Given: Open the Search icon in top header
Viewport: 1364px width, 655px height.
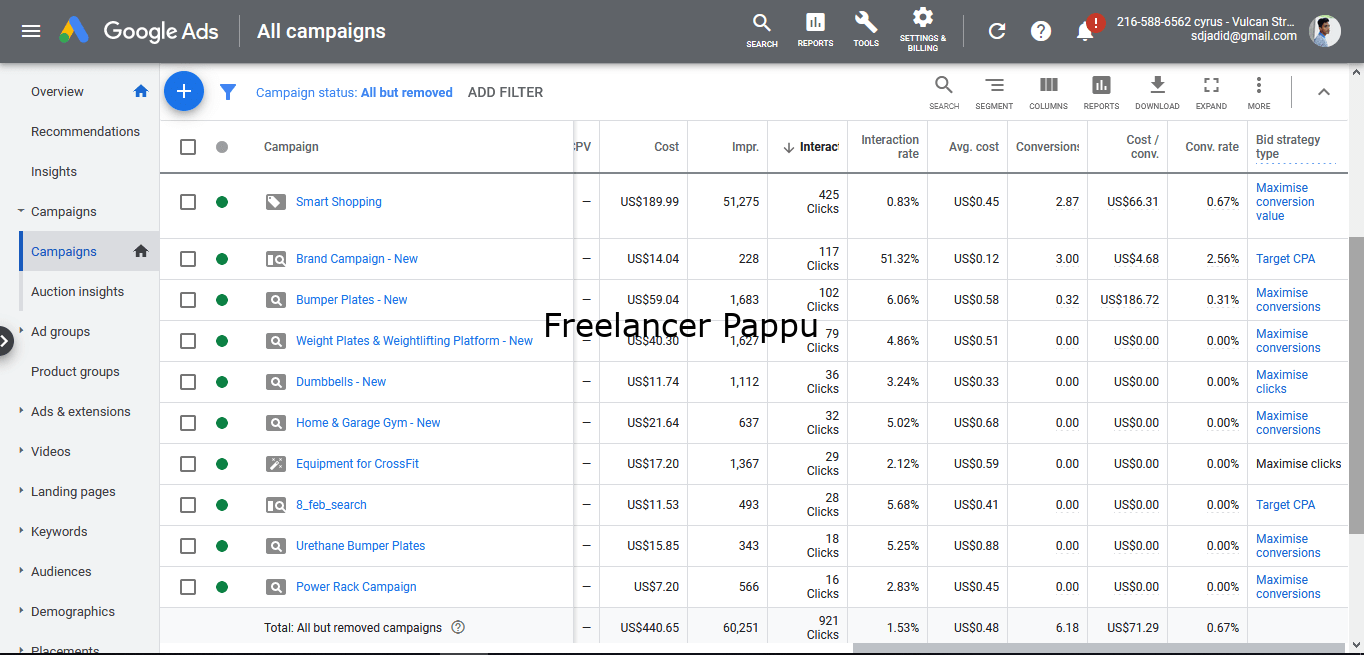Looking at the screenshot, I should pos(762,30).
